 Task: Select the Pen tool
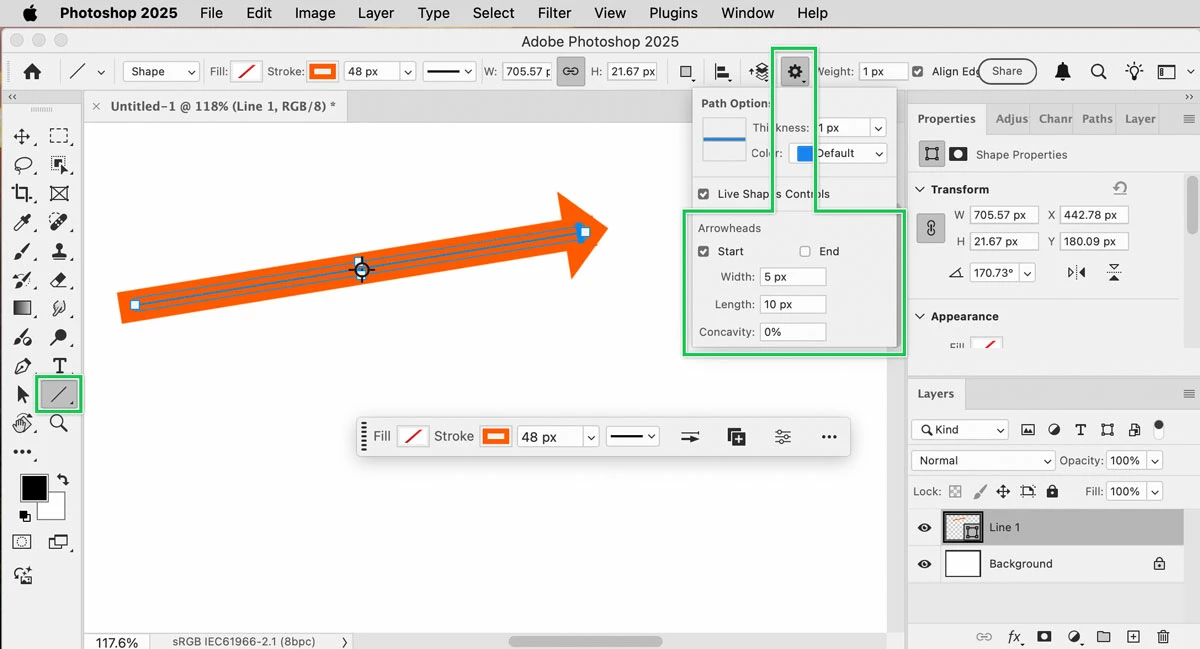22,366
